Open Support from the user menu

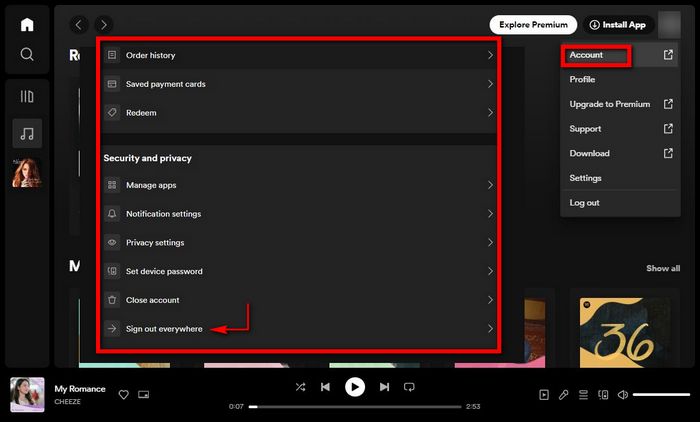620,129
